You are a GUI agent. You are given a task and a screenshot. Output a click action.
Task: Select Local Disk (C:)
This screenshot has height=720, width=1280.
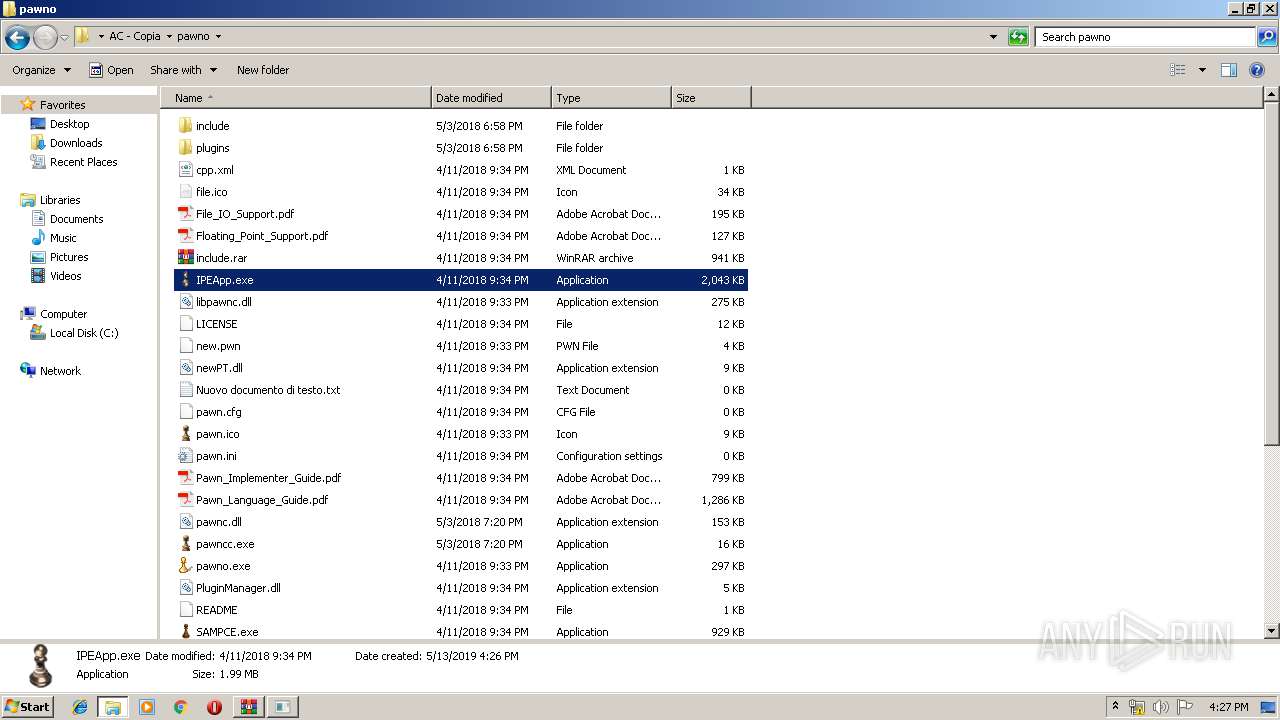tap(84, 333)
